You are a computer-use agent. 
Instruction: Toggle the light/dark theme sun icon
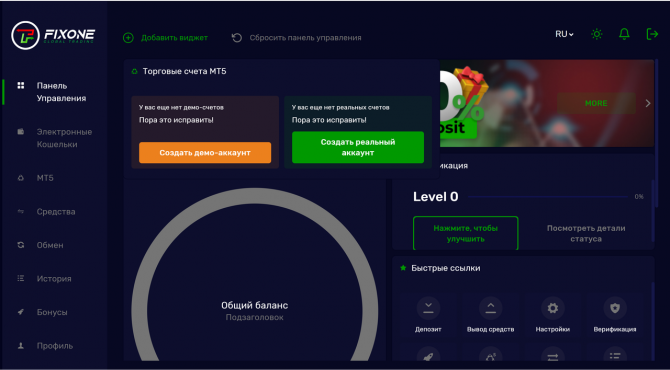(x=597, y=34)
